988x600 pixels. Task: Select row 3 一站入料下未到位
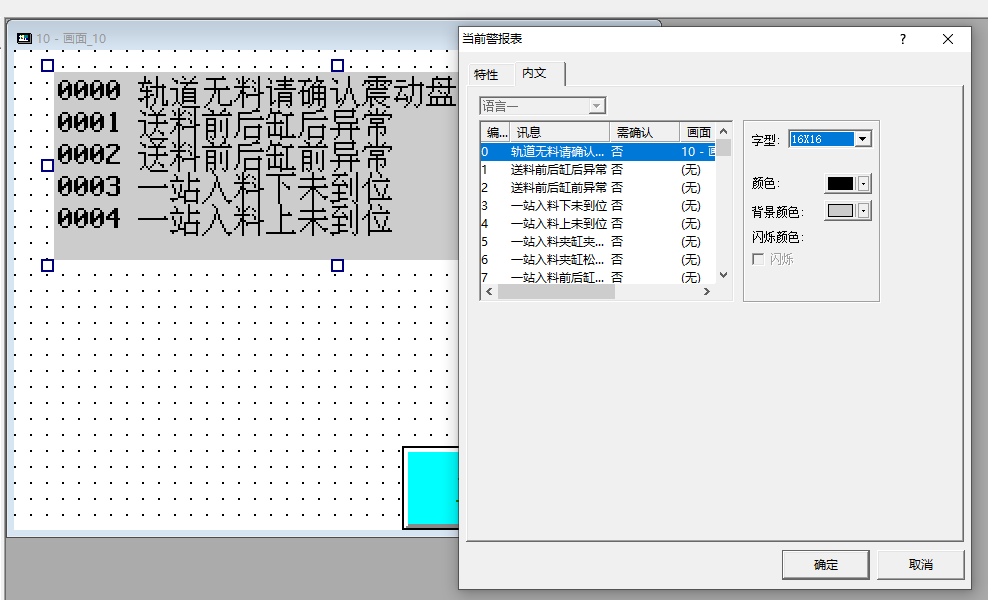pos(558,205)
